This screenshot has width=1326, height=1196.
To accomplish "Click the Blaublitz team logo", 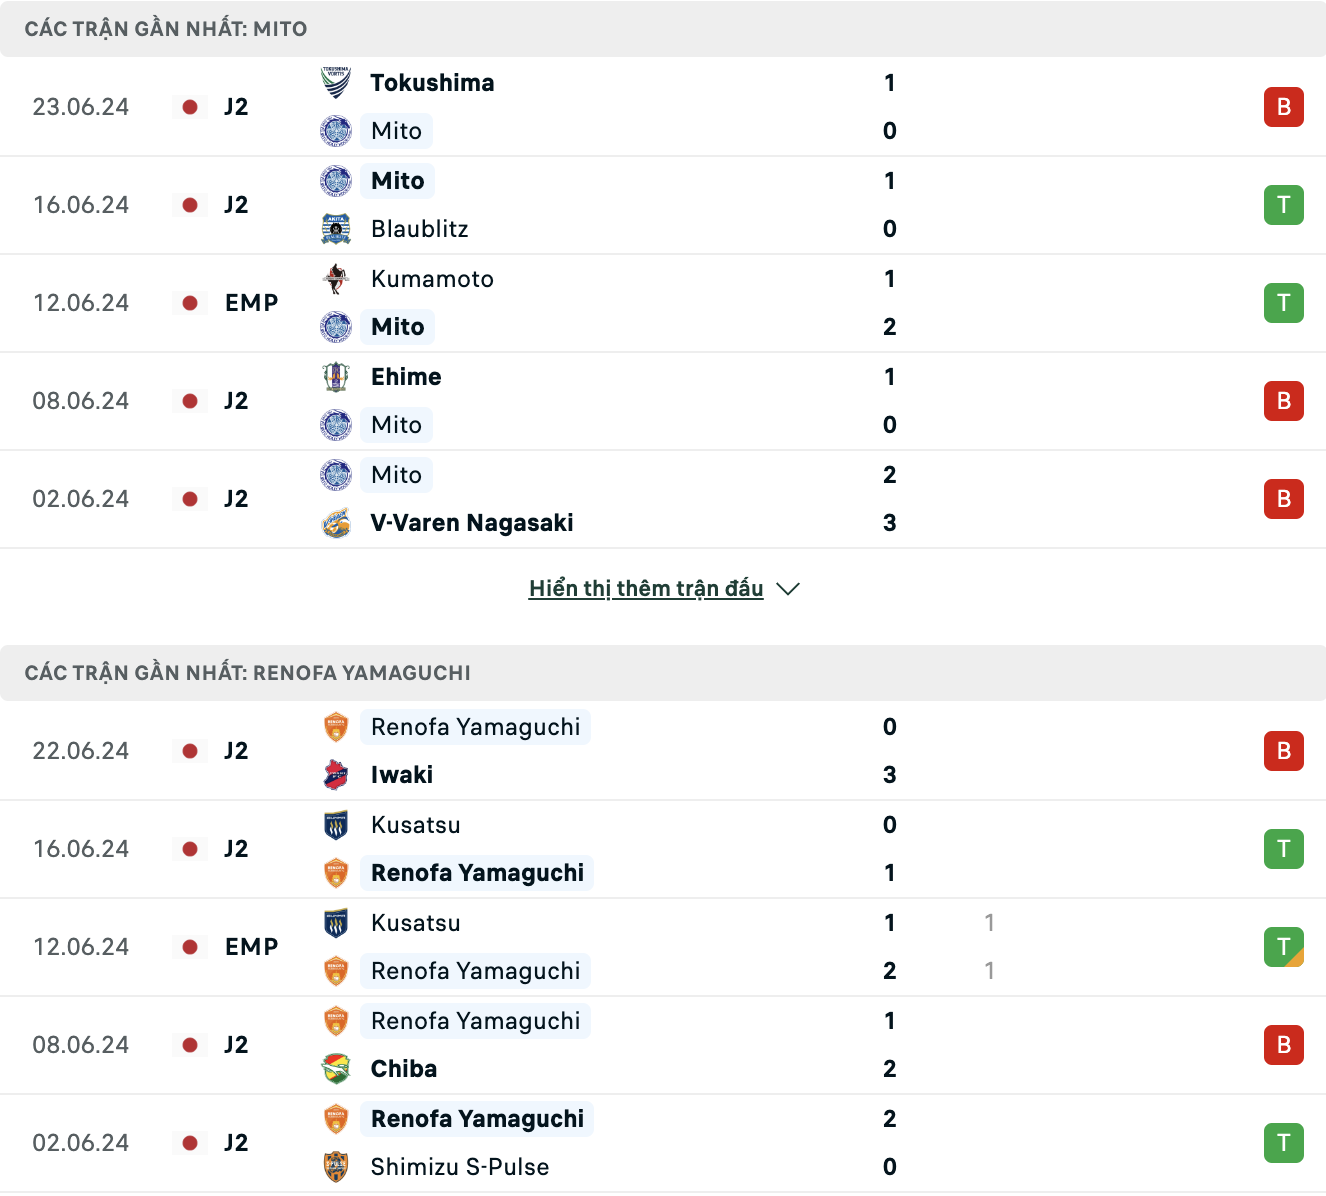I will click(336, 229).
